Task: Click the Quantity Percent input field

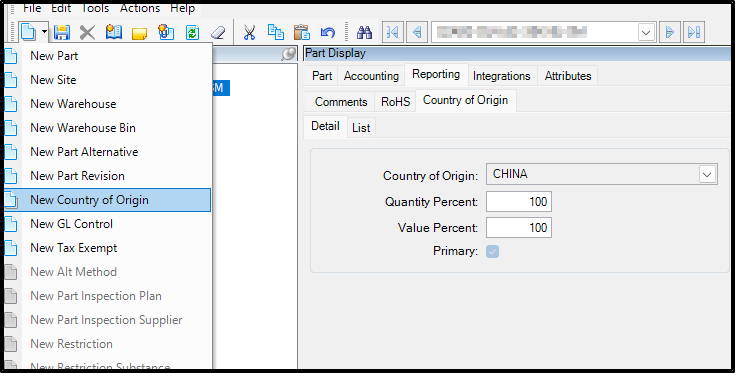Action: click(x=519, y=202)
